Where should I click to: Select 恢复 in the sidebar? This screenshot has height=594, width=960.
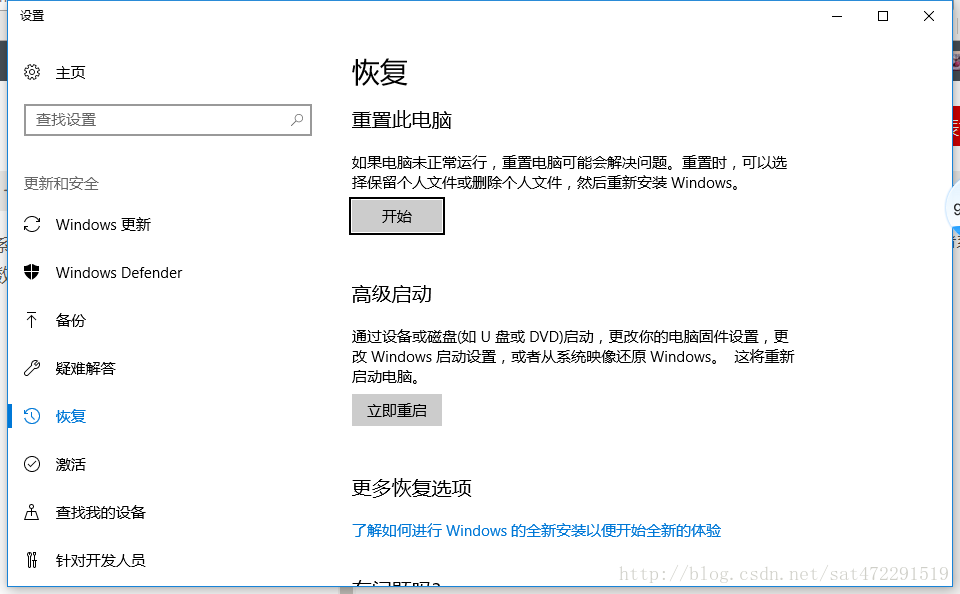[70, 416]
